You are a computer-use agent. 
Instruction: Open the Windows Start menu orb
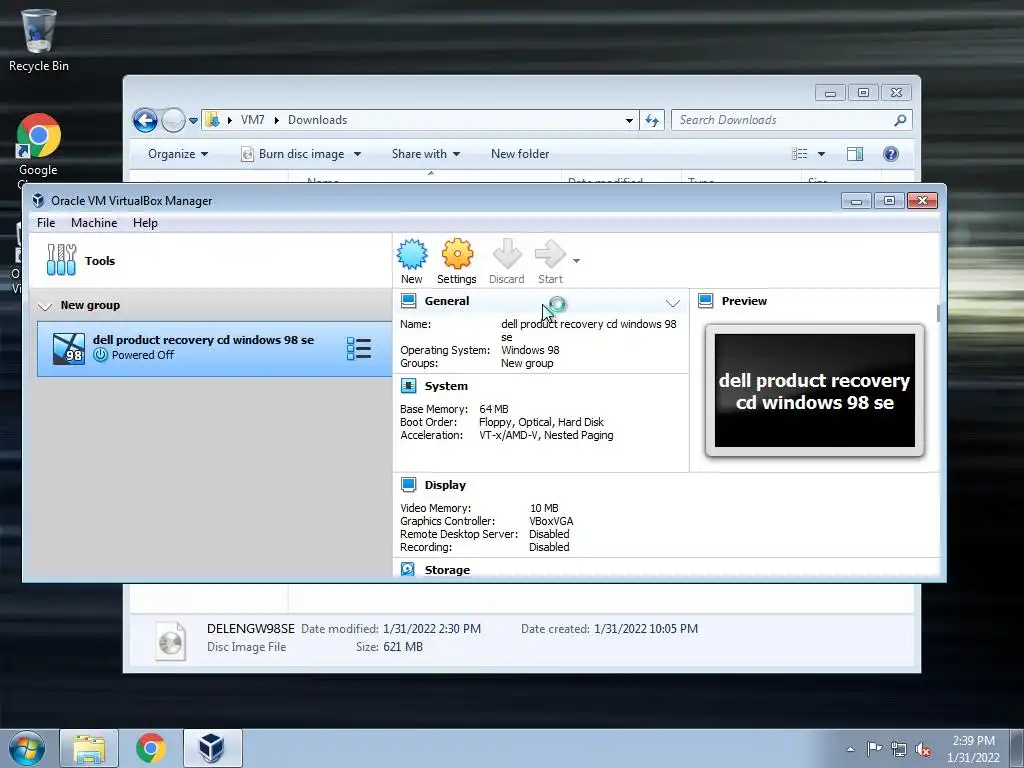(27, 748)
